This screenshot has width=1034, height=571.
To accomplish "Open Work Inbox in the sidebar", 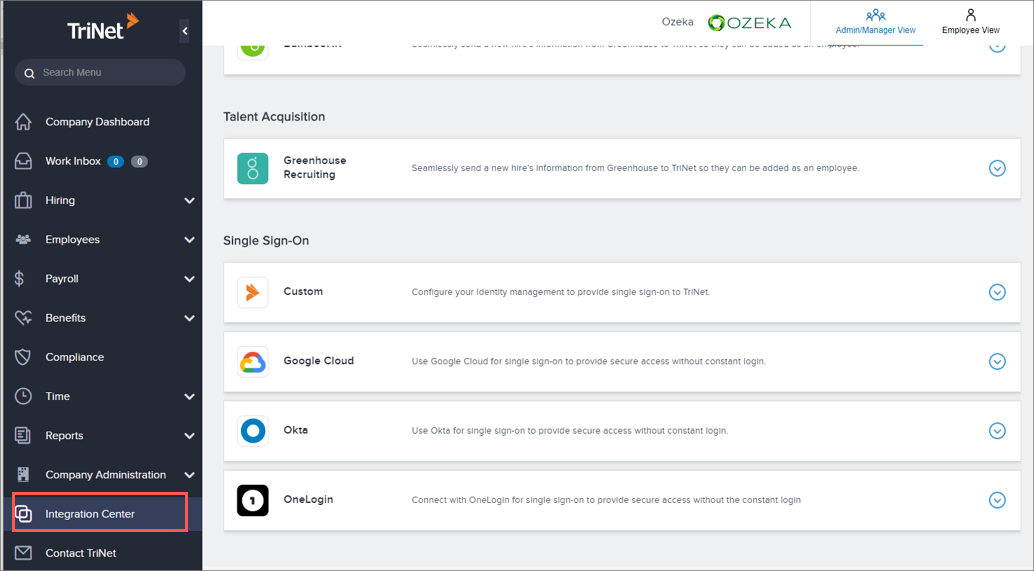I will click(73, 161).
